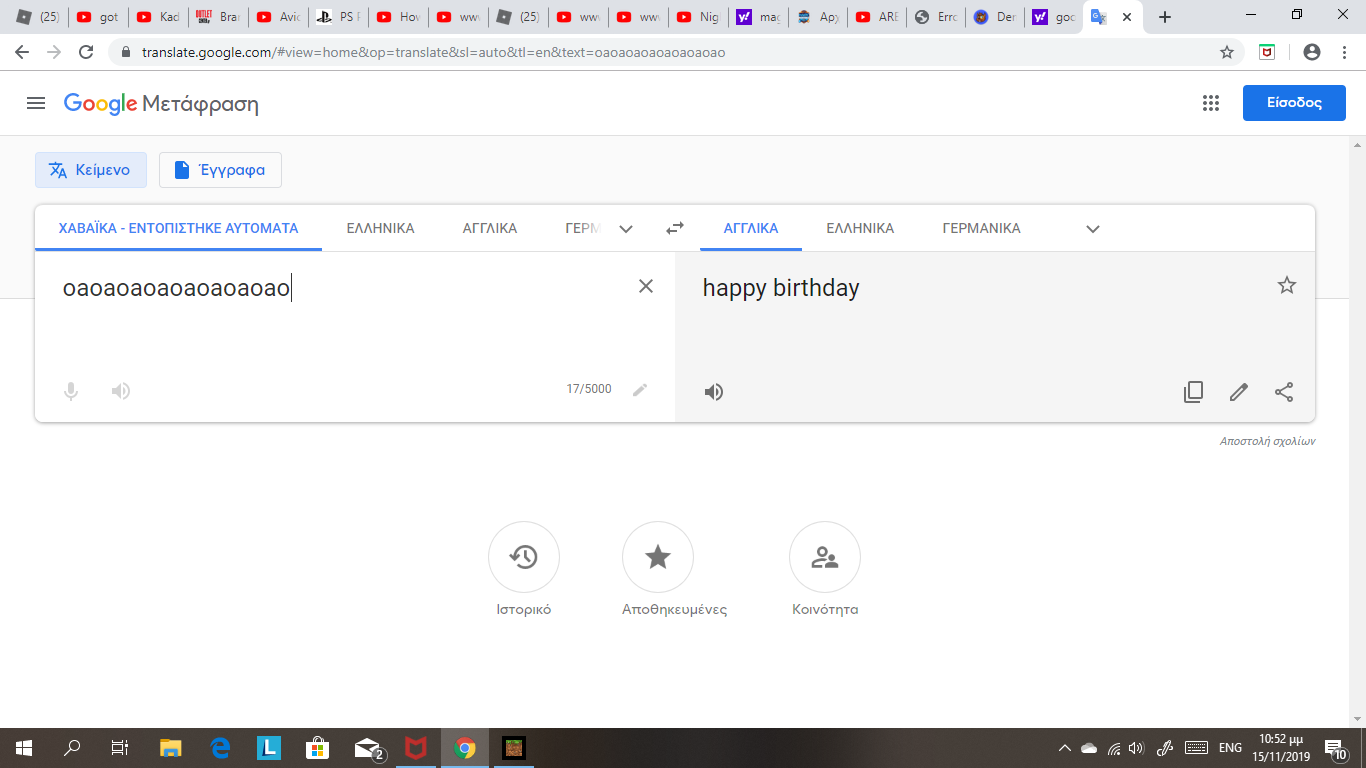Open the McAfee browser extension
This screenshot has height=768, width=1366.
(1267, 52)
